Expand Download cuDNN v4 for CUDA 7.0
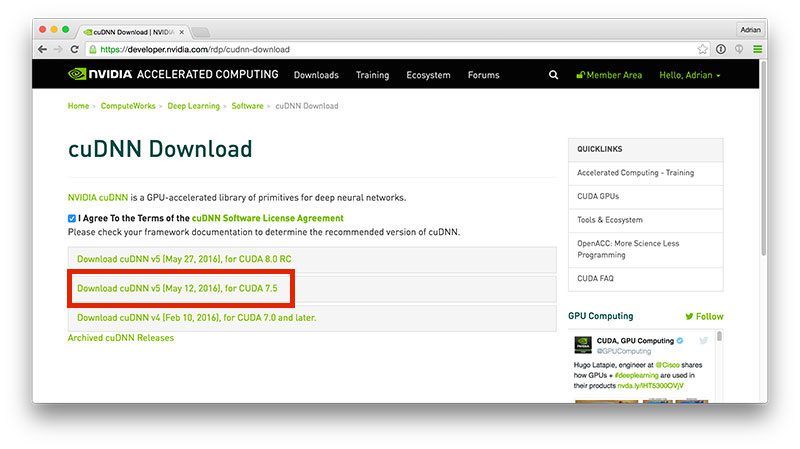Viewport: 800px width, 449px height. [312, 317]
